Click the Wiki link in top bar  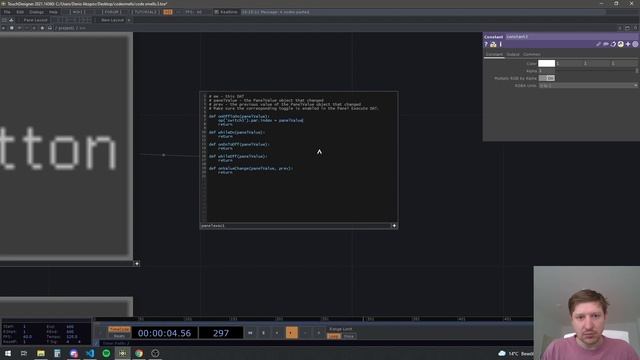coord(77,12)
